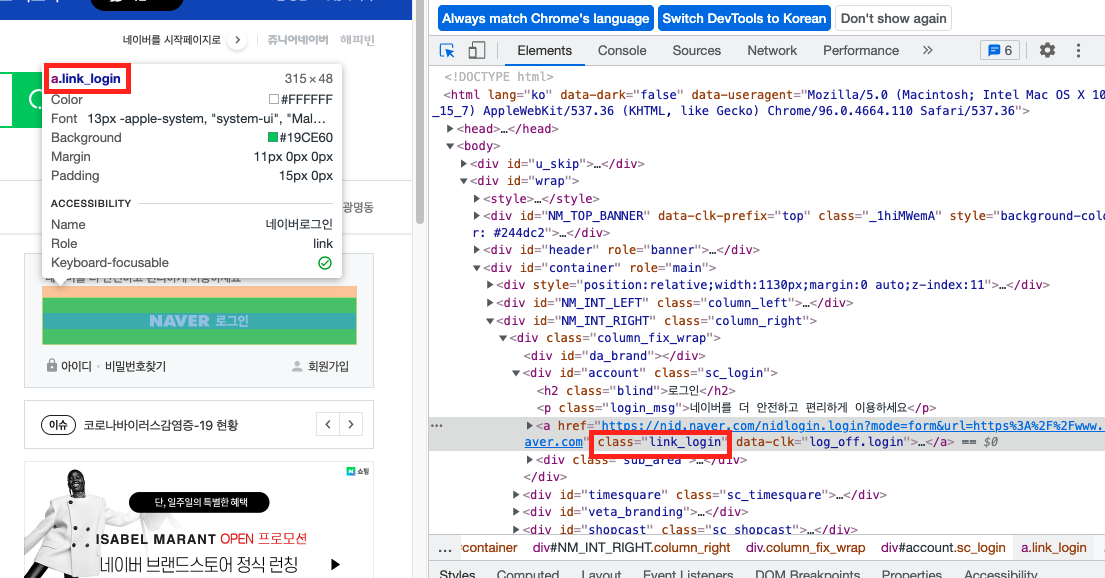This screenshot has height=578, width=1105.
Task: Expand the style element node
Action: tap(477, 199)
